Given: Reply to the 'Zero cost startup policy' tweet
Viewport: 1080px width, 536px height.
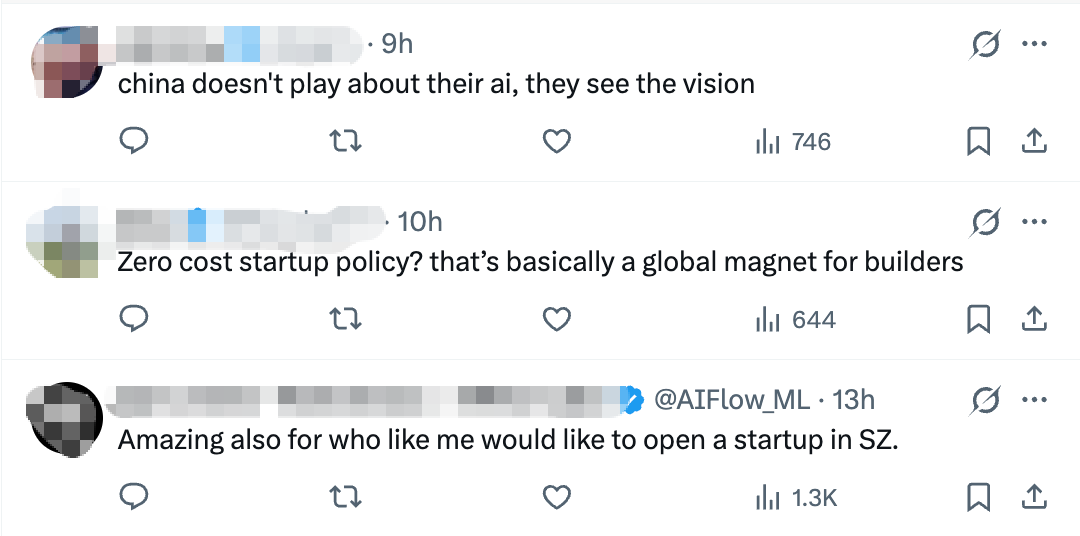Looking at the screenshot, I should (x=134, y=320).
